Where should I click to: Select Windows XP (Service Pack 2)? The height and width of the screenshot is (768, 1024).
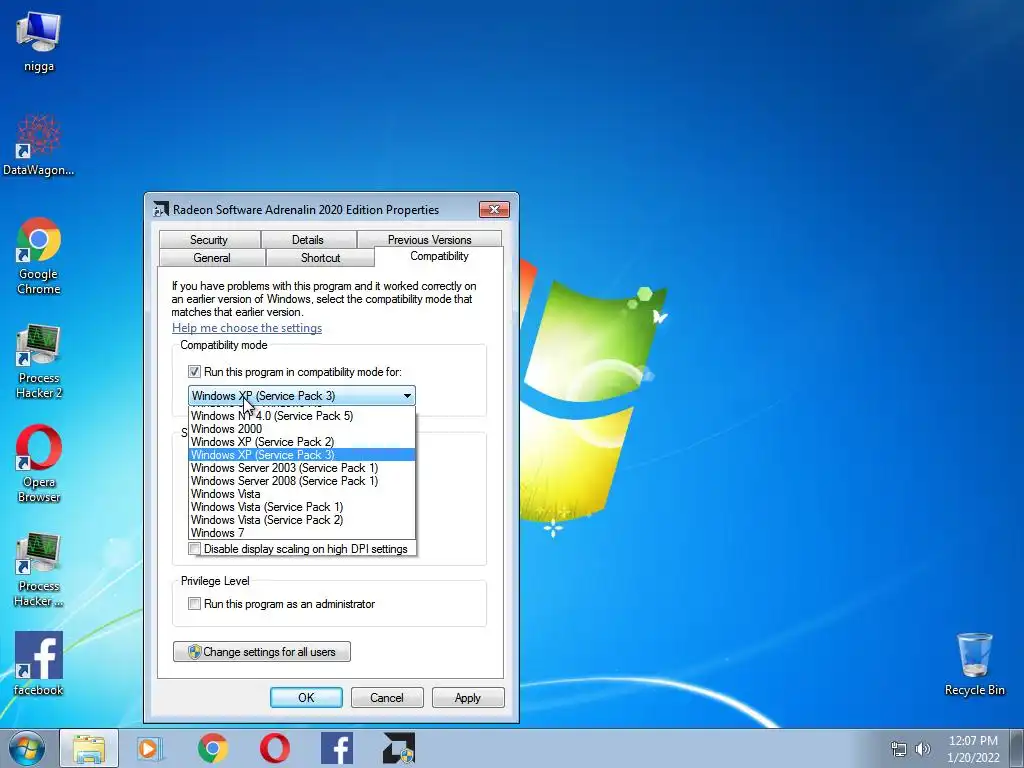coord(302,442)
